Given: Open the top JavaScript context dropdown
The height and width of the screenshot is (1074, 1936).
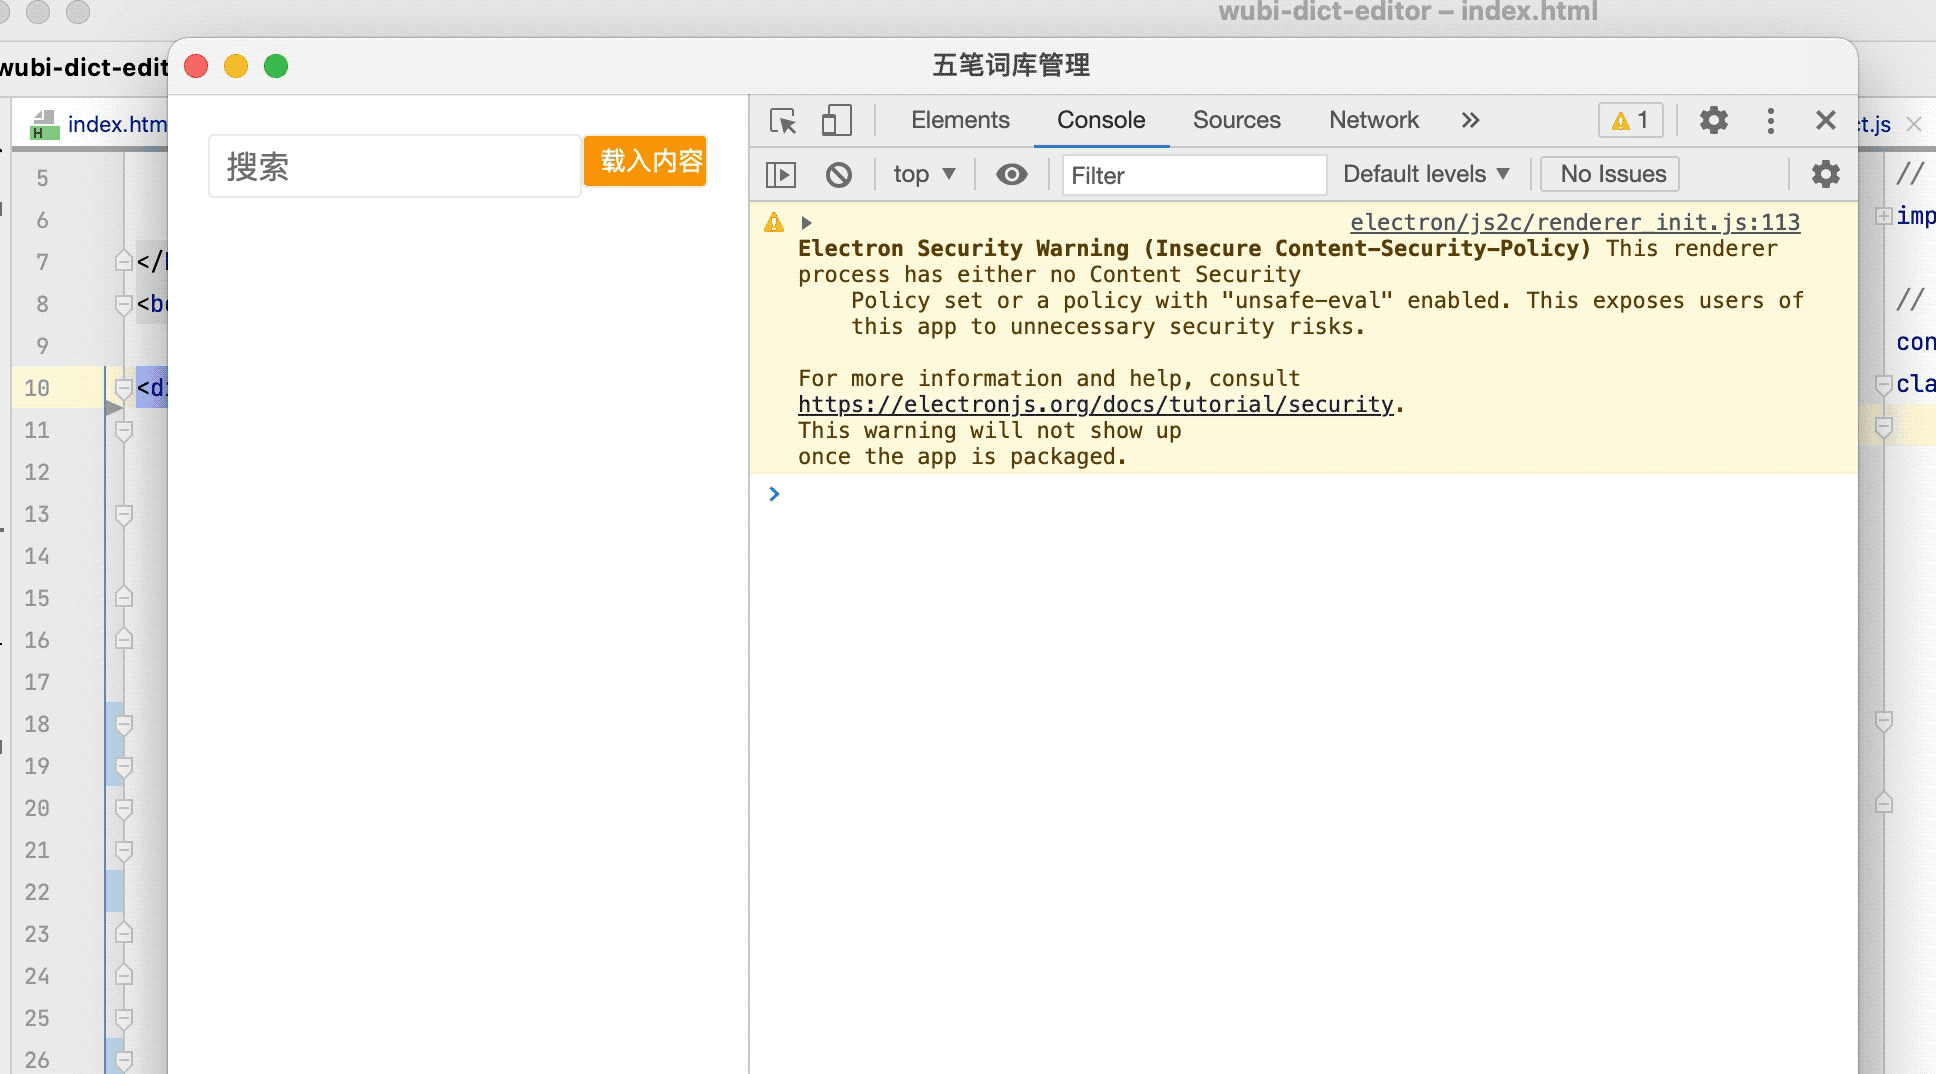Looking at the screenshot, I should [923, 175].
